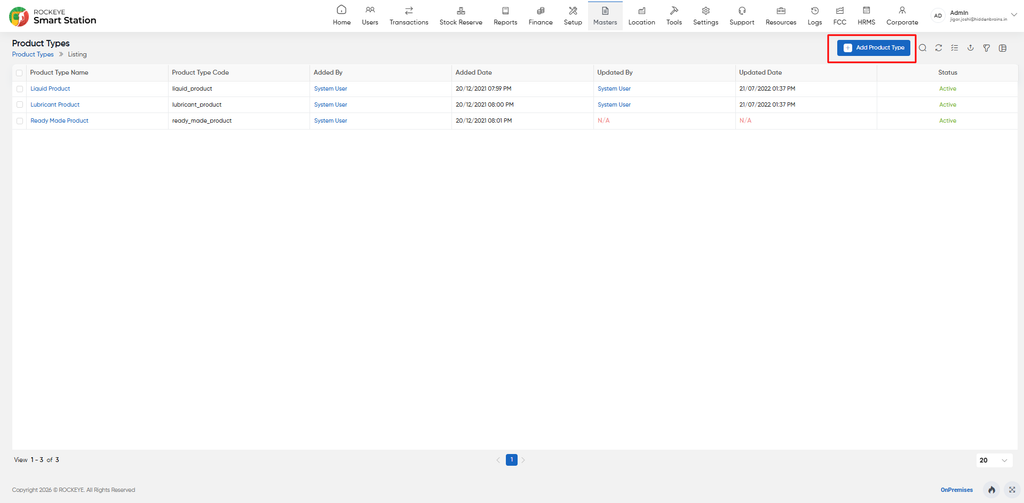Open the page size 20 dropdown
The width and height of the screenshot is (1024, 503).
tap(994, 461)
